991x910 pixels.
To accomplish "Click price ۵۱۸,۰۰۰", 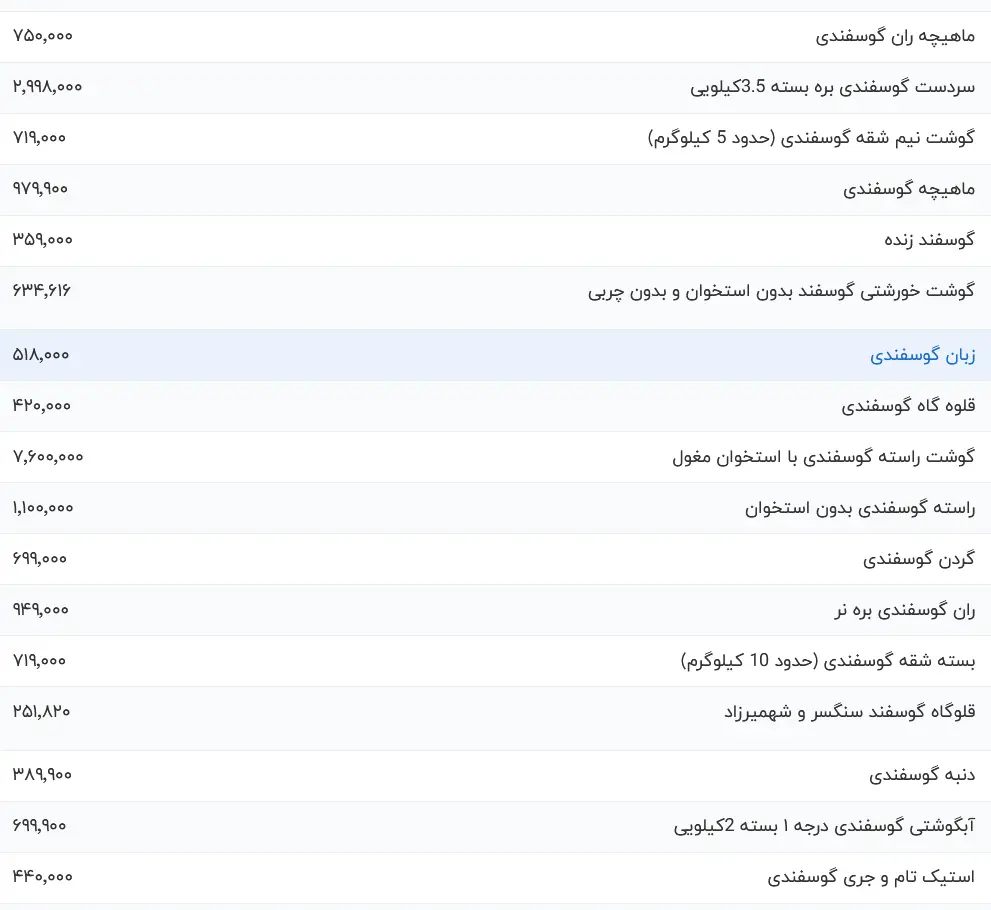I will coord(40,355).
